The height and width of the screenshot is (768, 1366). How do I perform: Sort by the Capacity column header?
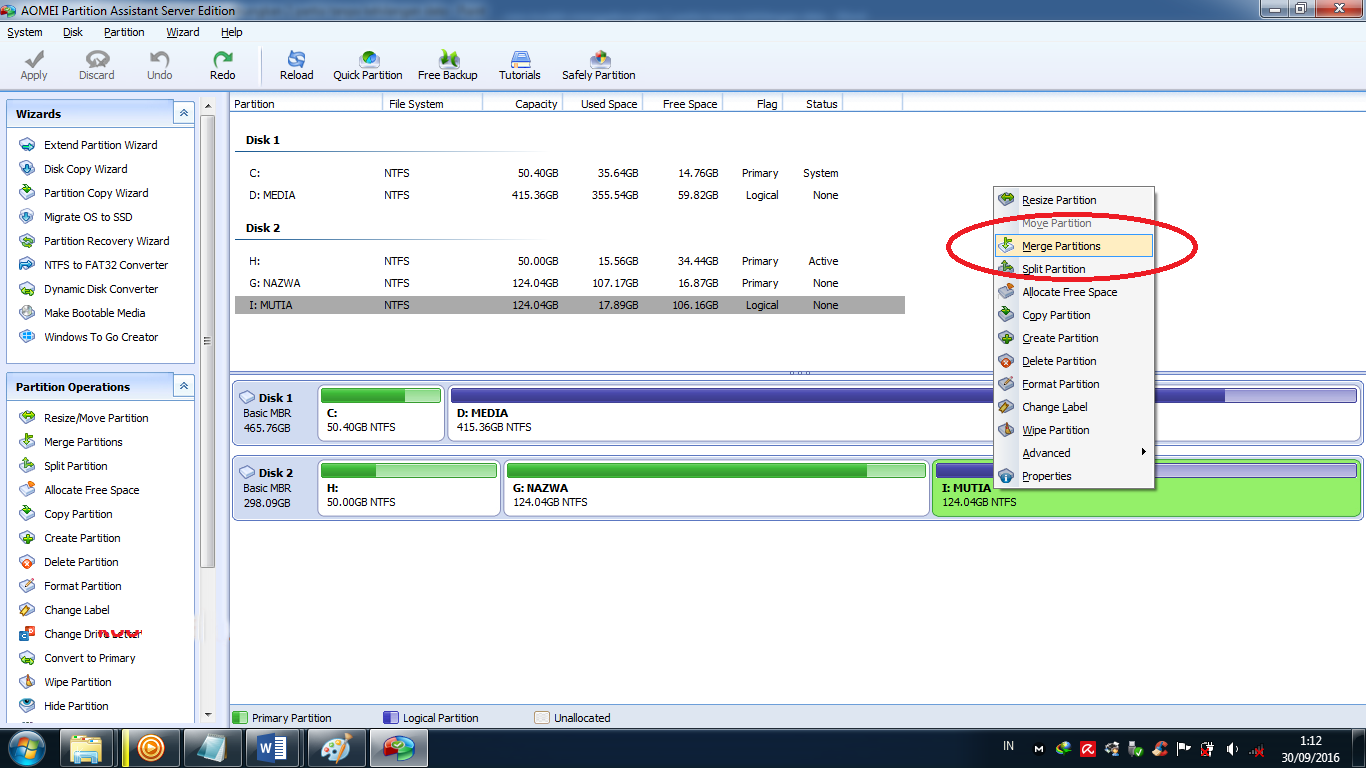click(522, 103)
